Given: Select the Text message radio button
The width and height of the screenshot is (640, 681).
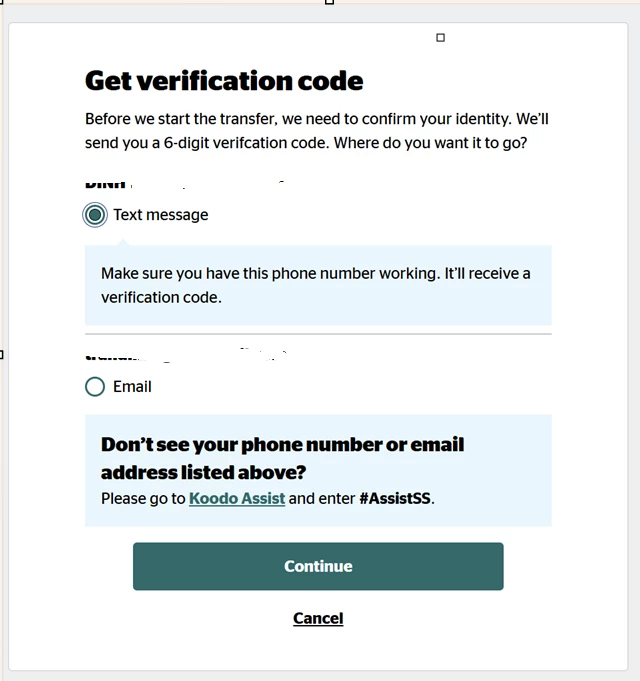Looking at the screenshot, I should [x=95, y=215].
